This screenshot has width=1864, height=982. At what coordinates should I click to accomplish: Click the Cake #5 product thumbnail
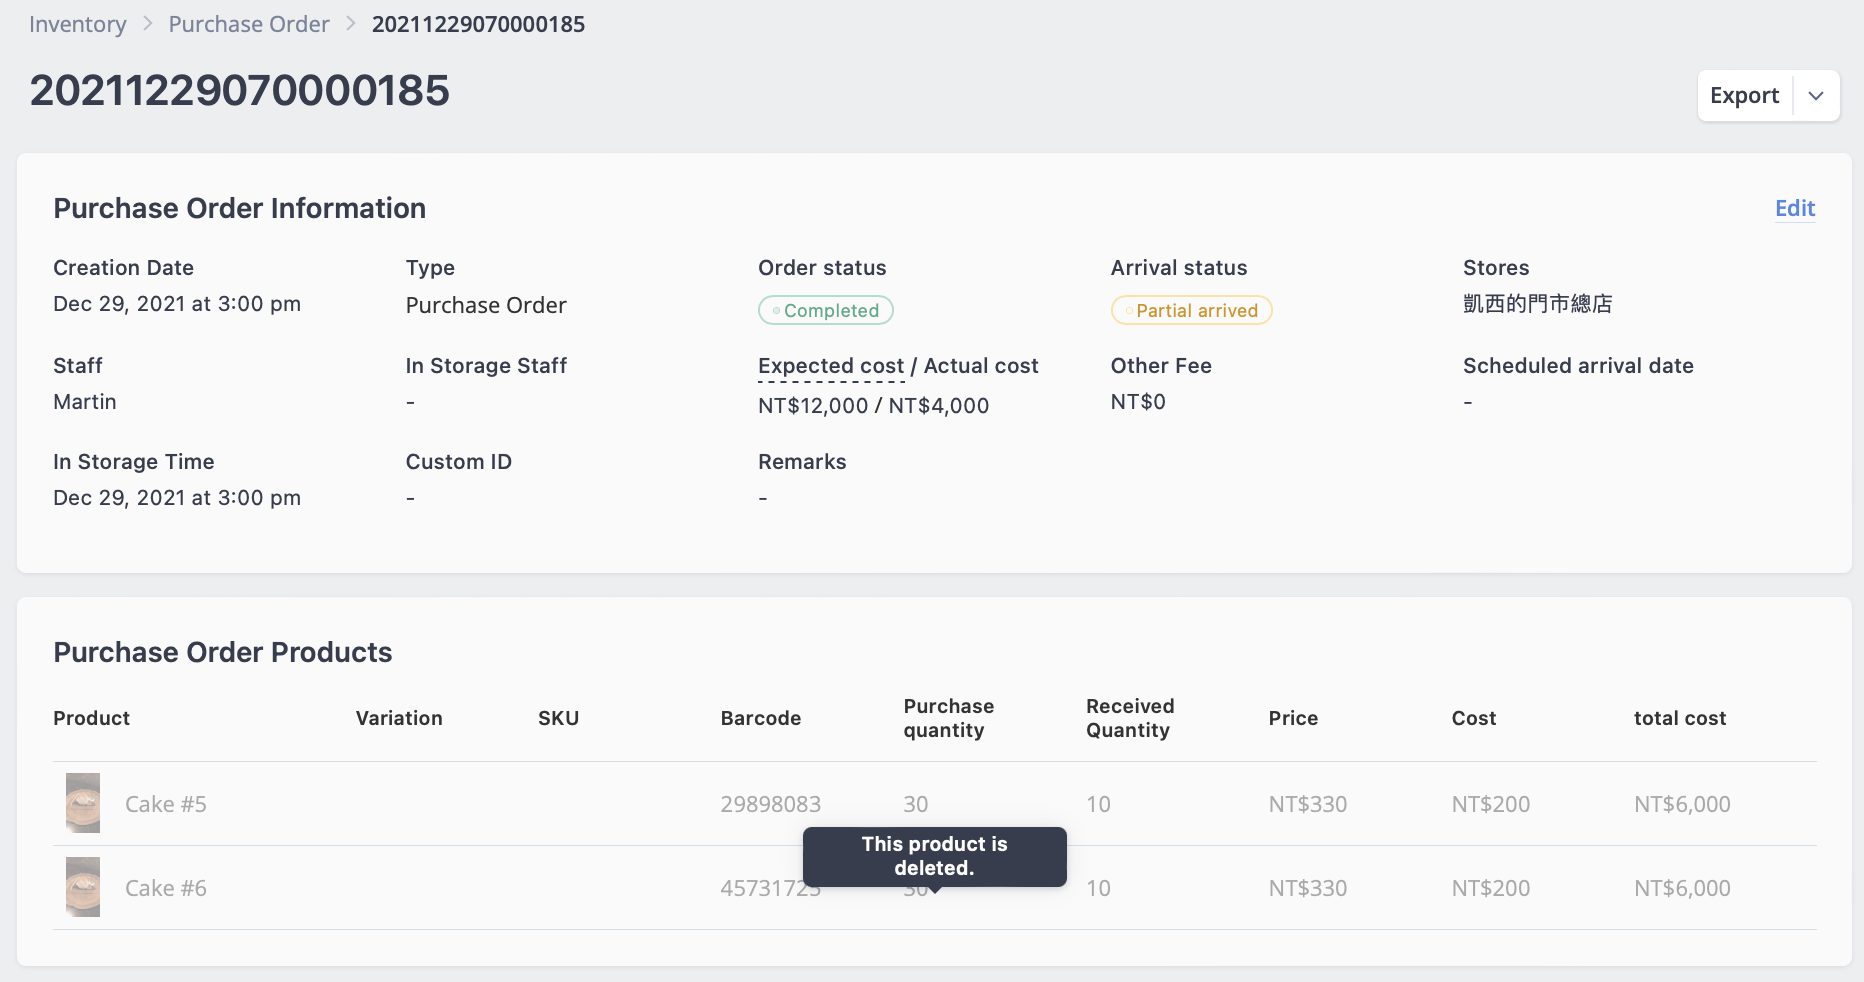point(83,803)
